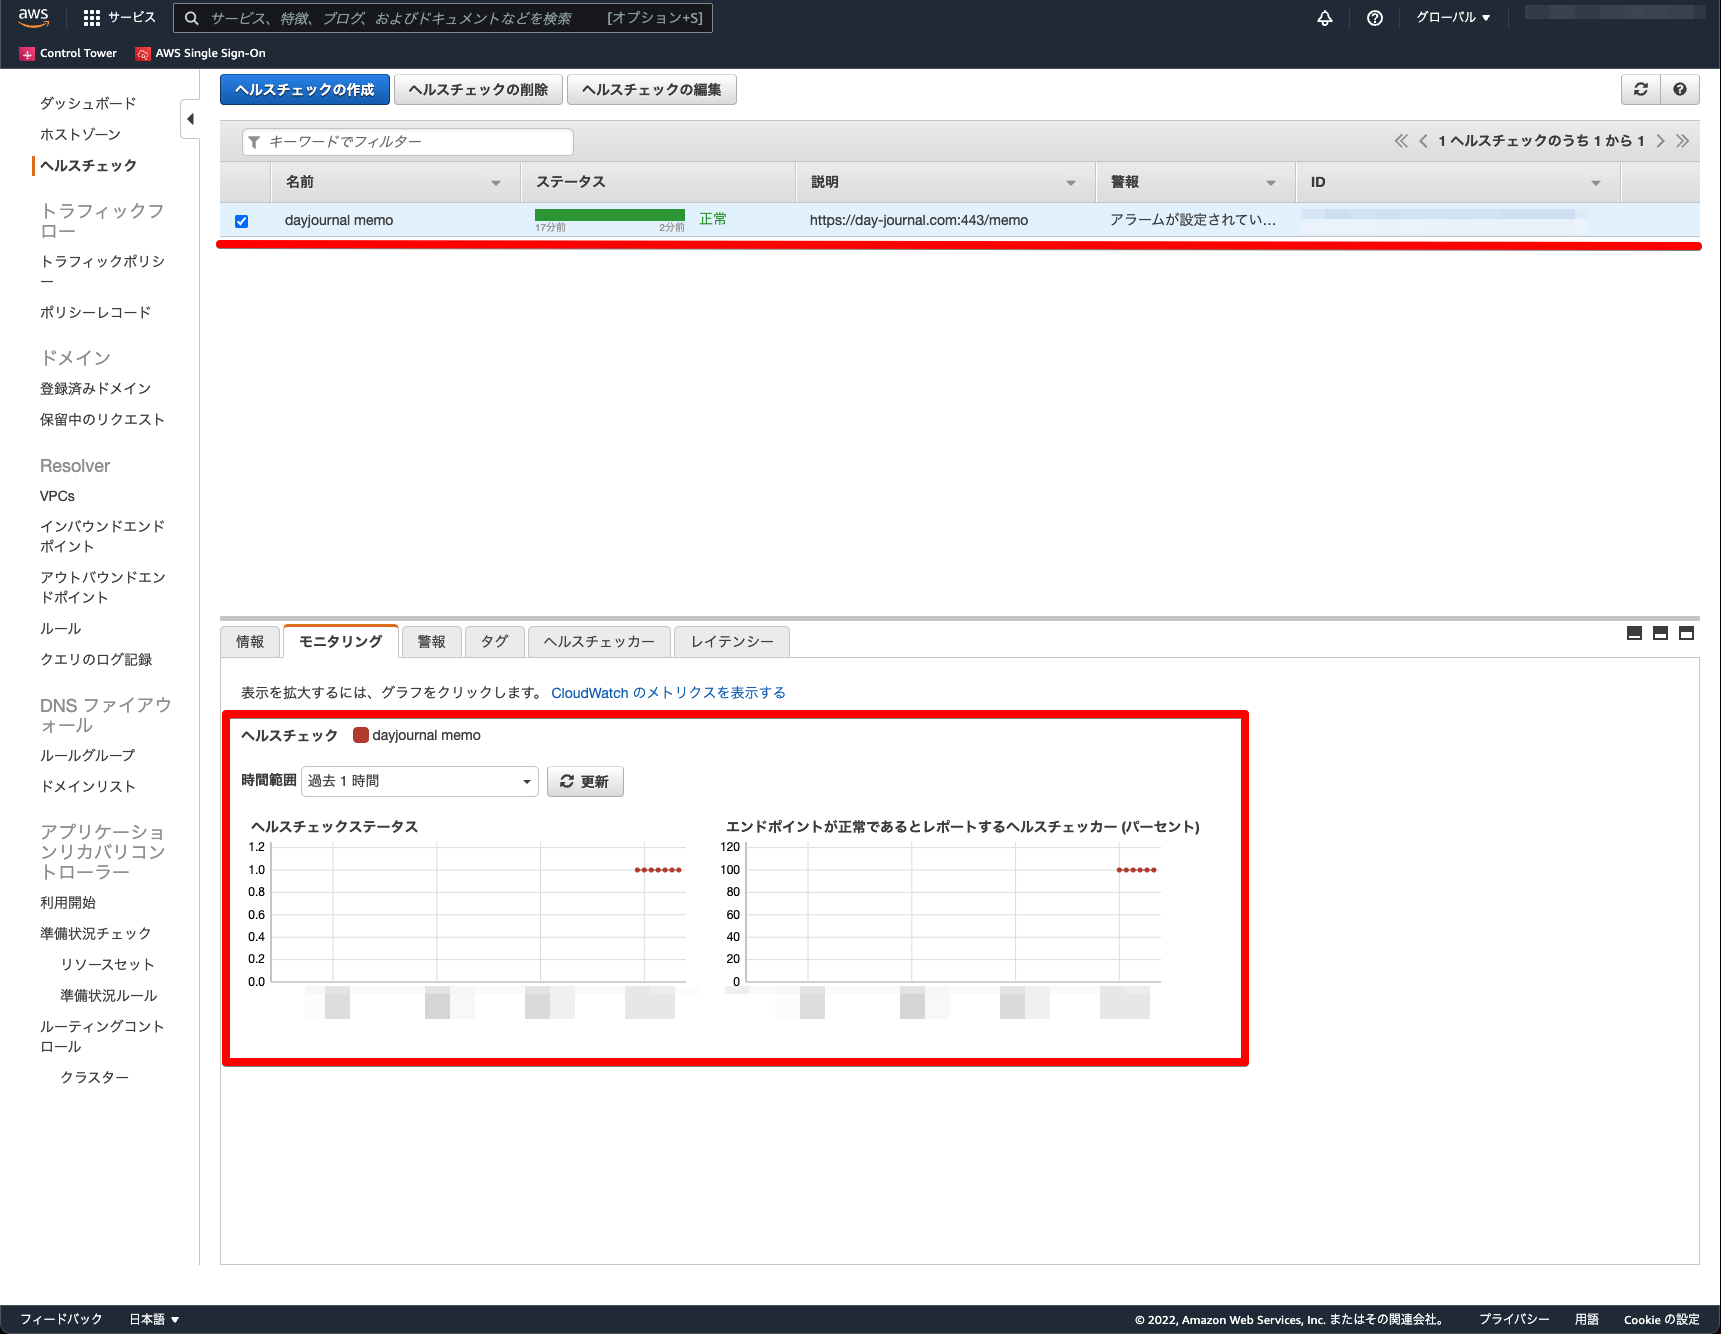Click ヘルスチェックの作成 button
1721x1334 pixels.
[305, 90]
